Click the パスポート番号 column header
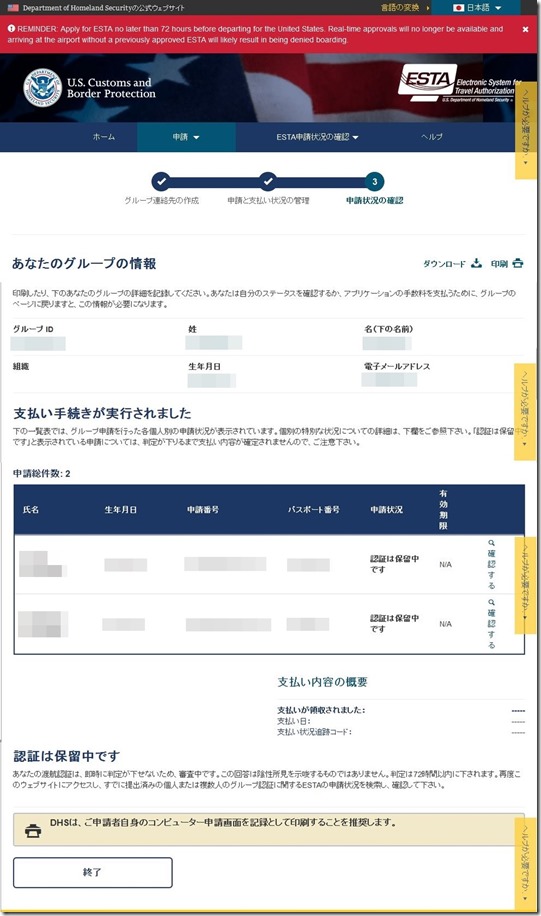This screenshot has height=916, width=541. pyautogui.click(x=314, y=509)
